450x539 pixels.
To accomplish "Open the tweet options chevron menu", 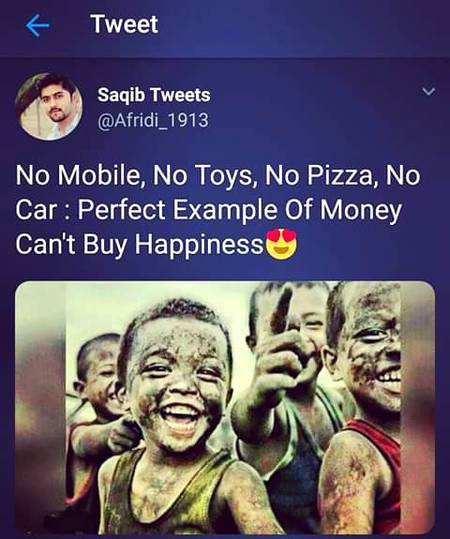I will [429, 91].
